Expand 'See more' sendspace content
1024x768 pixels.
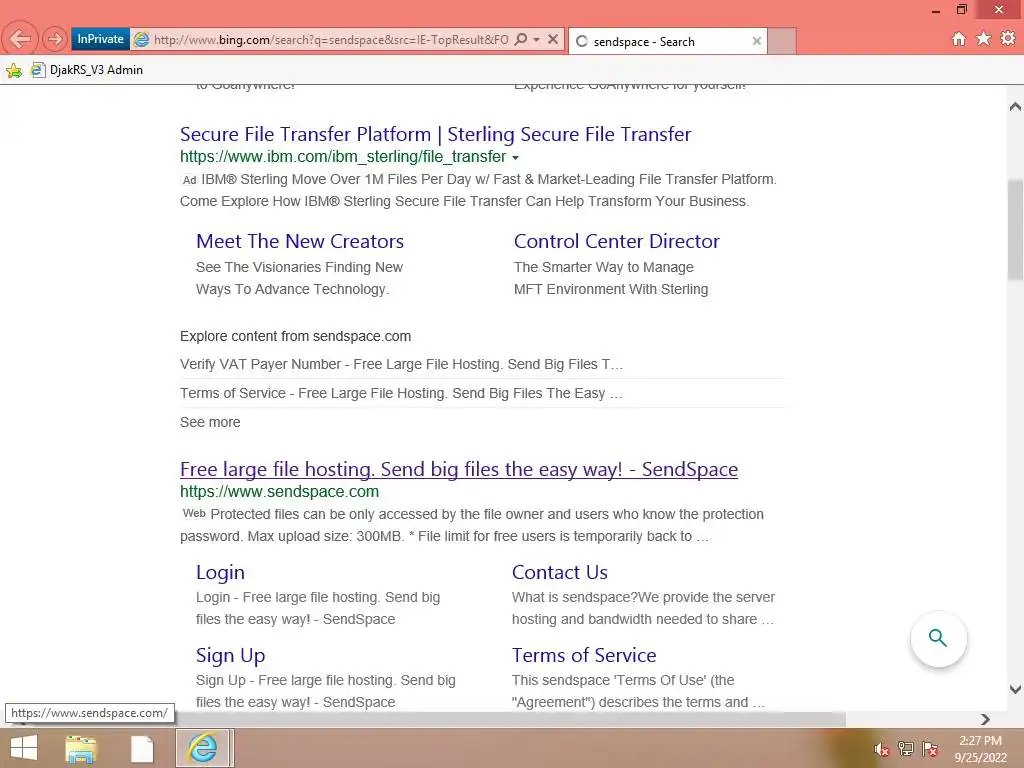click(x=210, y=423)
